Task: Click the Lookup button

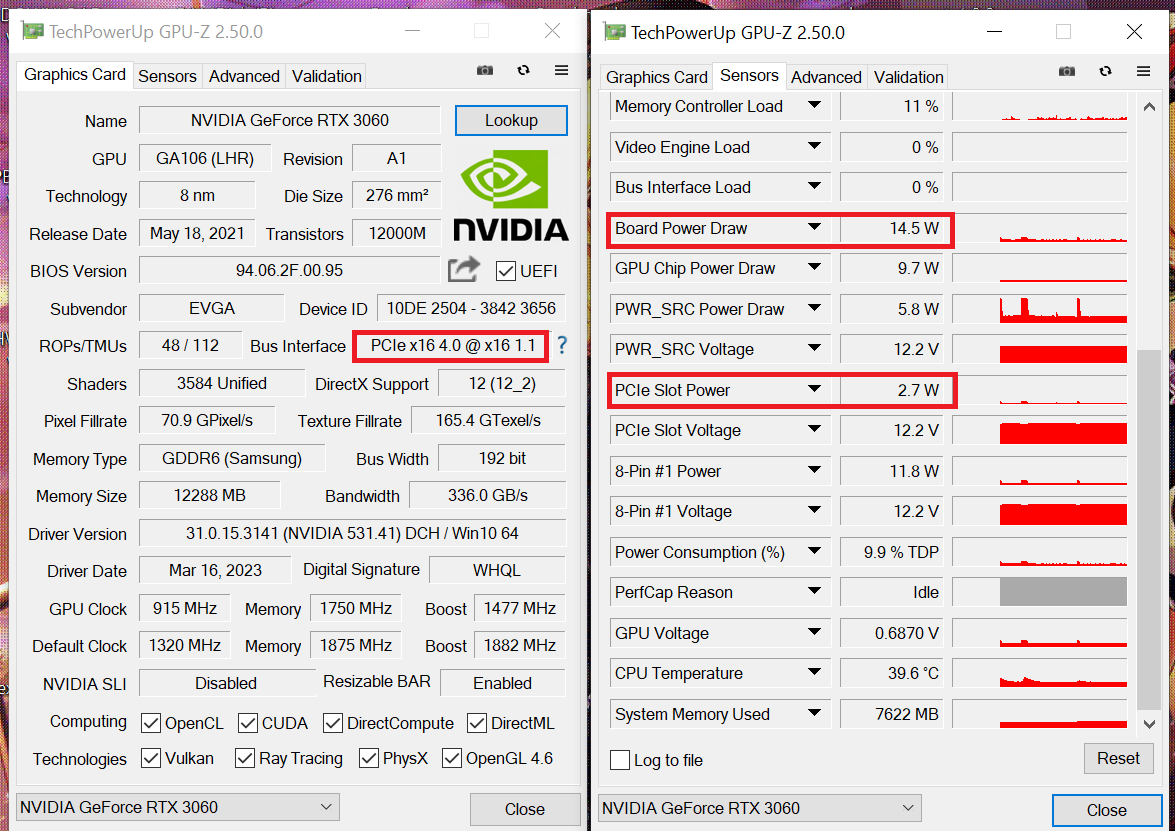Action: tap(511, 121)
